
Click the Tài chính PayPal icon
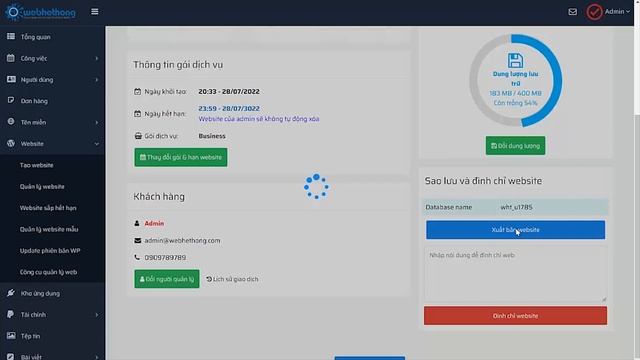(x=11, y=314)
